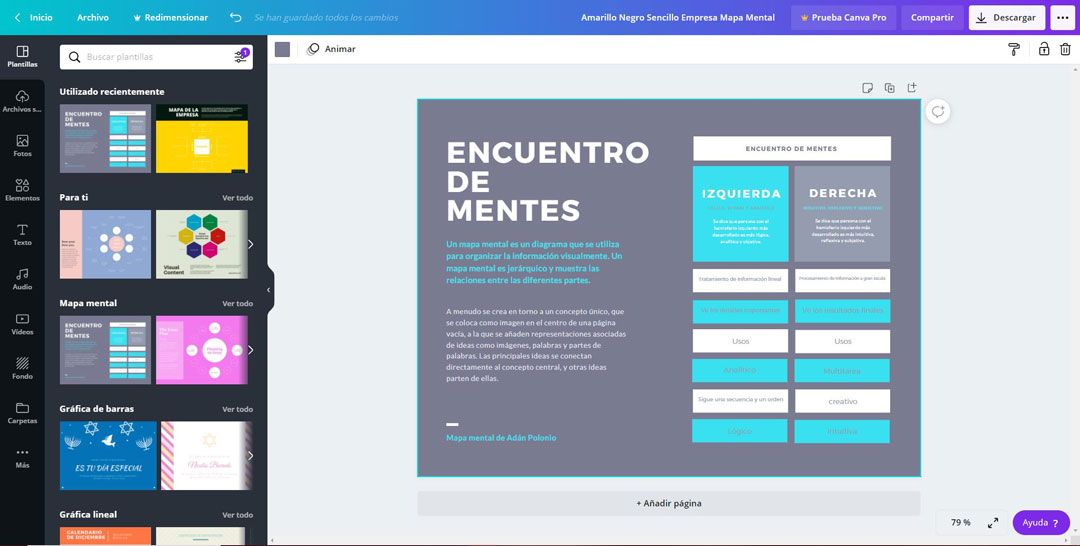Open the Texto sidebar tab
The width and height of the screenshot is (1080, 546).
(22, 235)
